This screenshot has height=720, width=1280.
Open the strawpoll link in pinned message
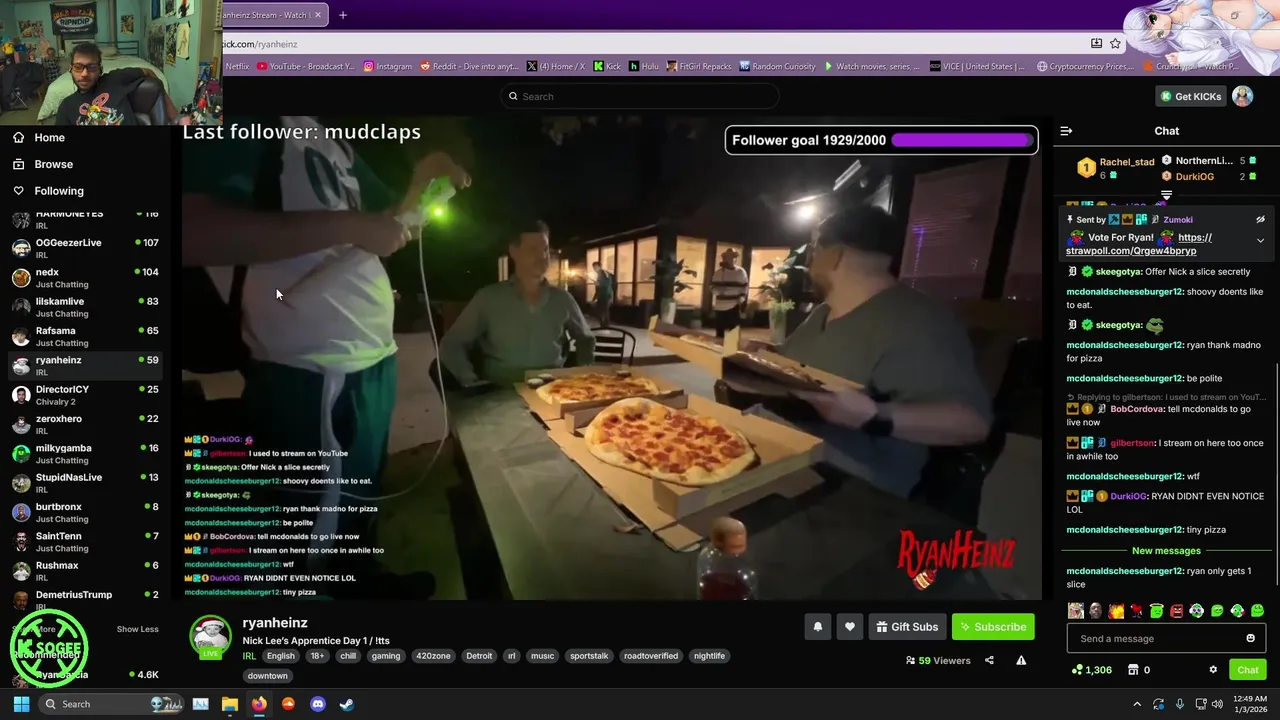[1140, 244]
